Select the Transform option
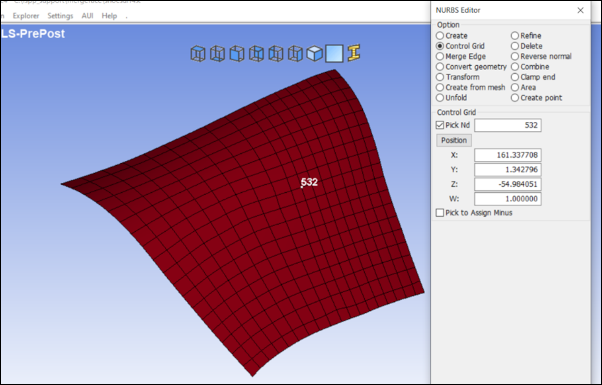 458,77
